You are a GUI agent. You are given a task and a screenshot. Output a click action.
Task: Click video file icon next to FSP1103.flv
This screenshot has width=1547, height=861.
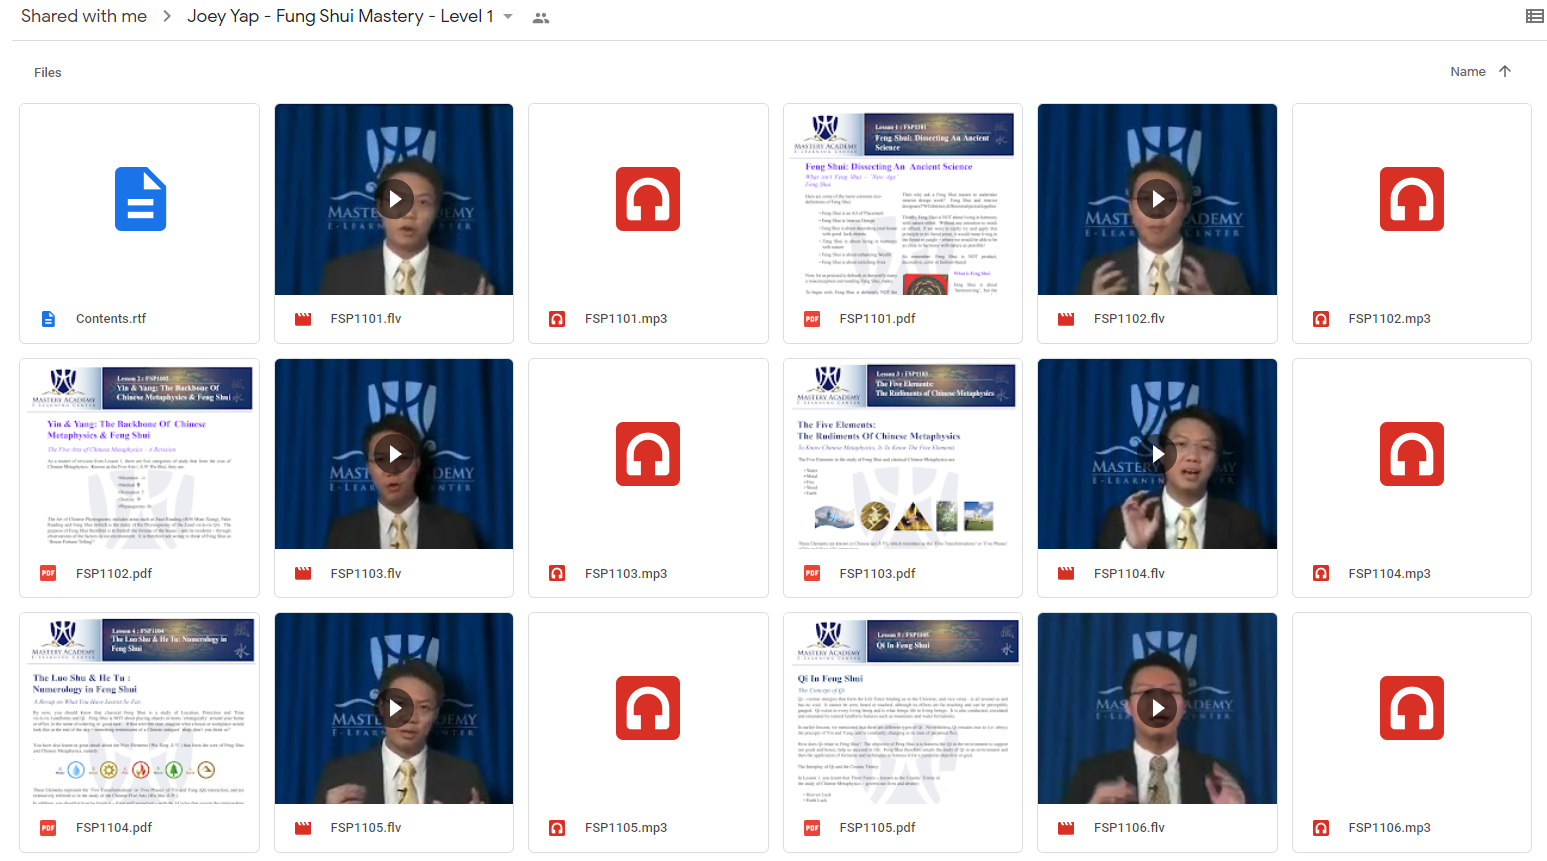[303, 573]
